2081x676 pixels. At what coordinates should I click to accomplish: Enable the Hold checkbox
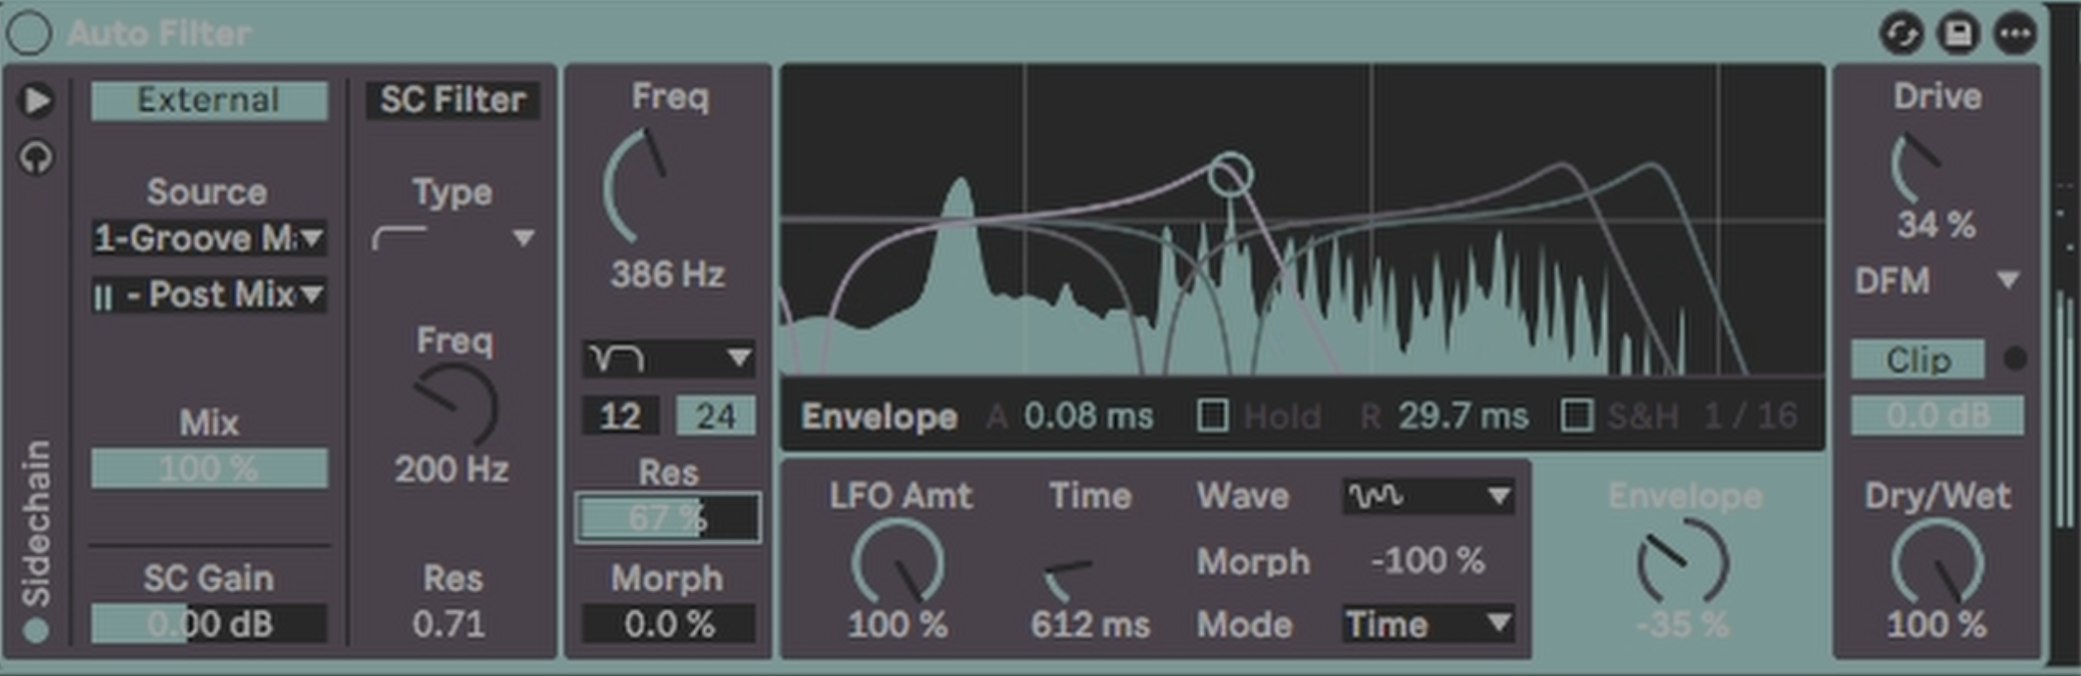1212,415
